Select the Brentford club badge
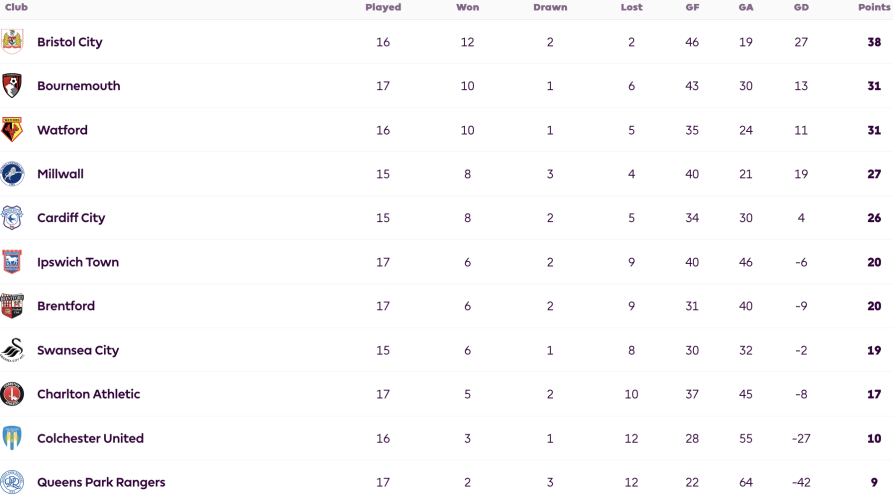 (x=12, y=306)
